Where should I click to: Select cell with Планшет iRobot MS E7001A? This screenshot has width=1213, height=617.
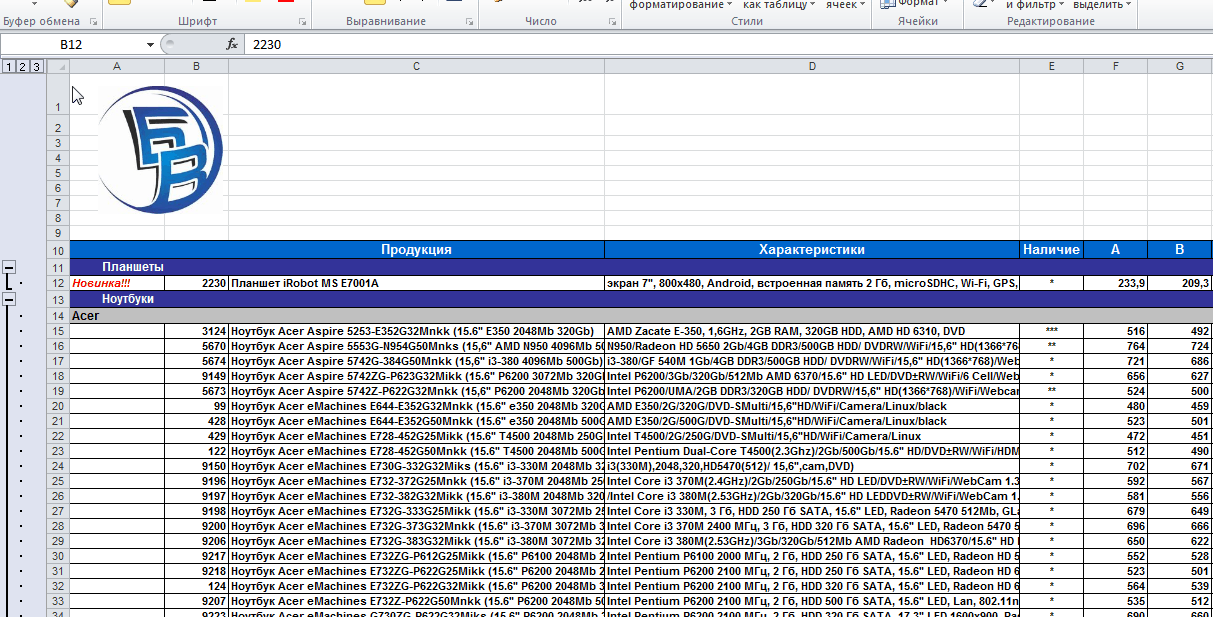click(416, 283)
